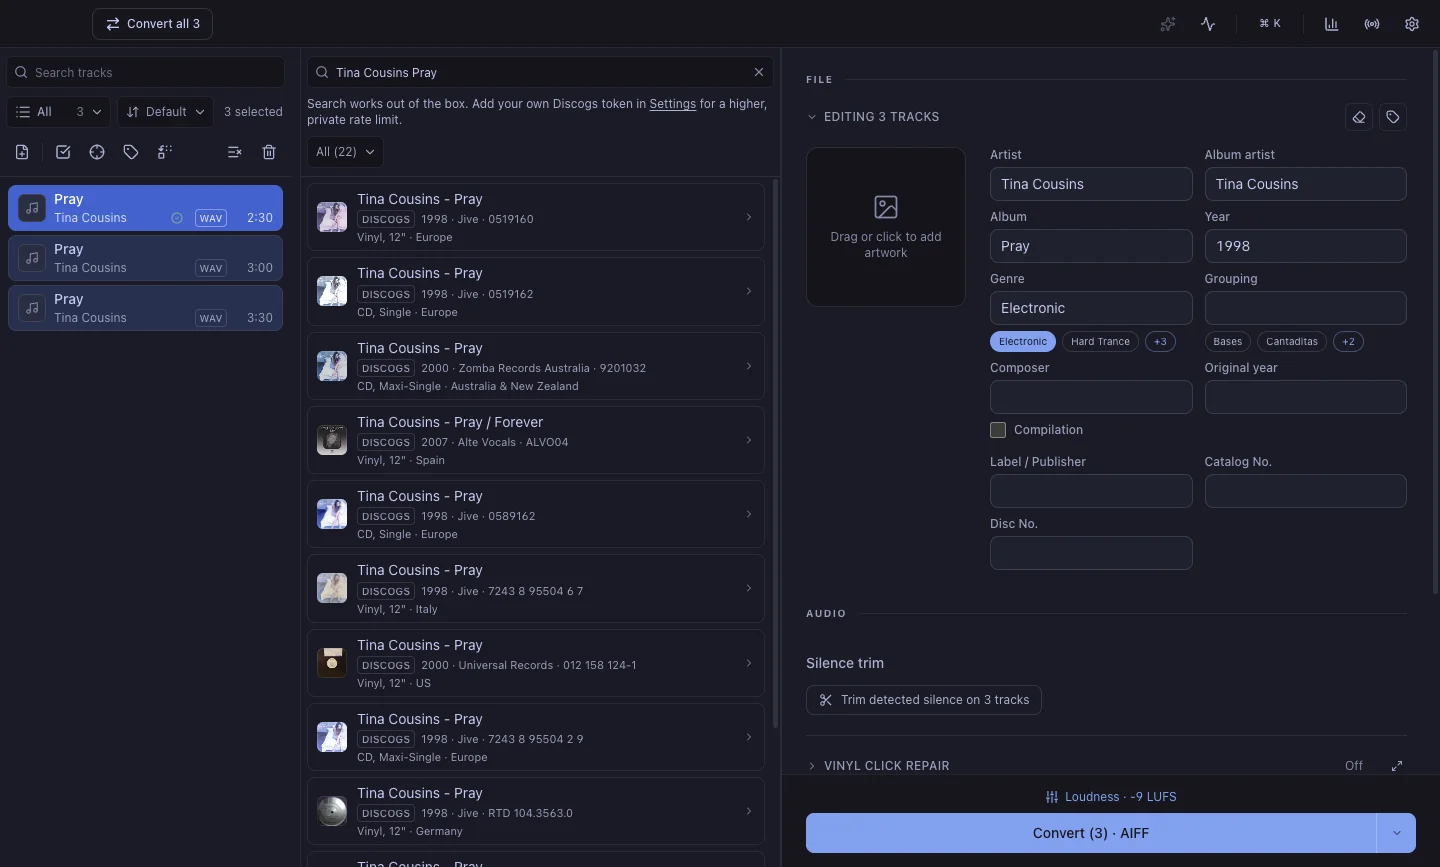Open the command palette ⌘K shortcut
The width and height of the screenshot is (1440, 867).
[x=1270, y=24]
